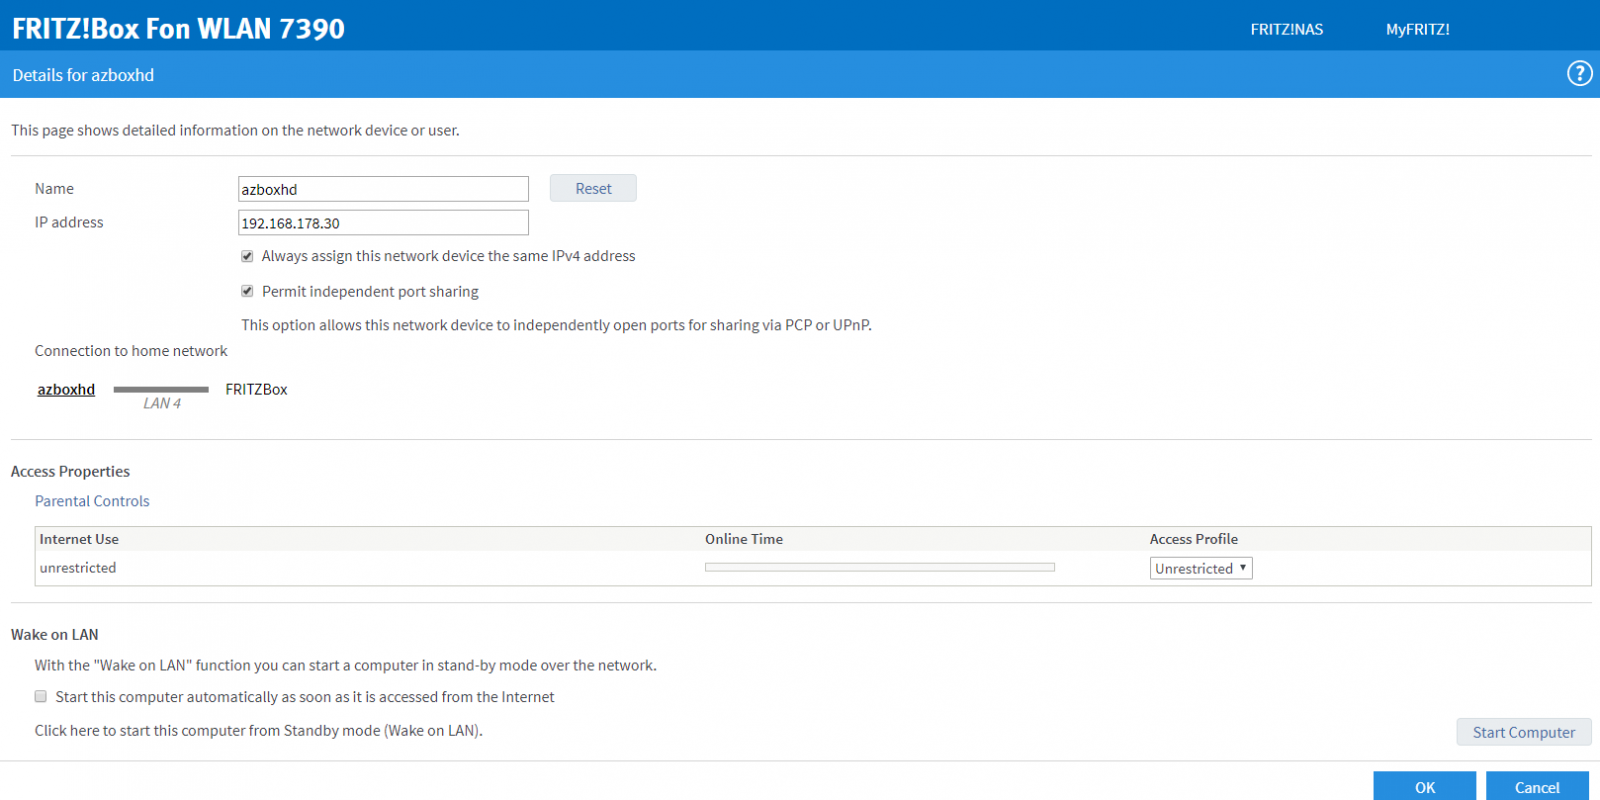
Task: Toggle always assign same IPv4 address checkbox
Action: click(247, 256)
